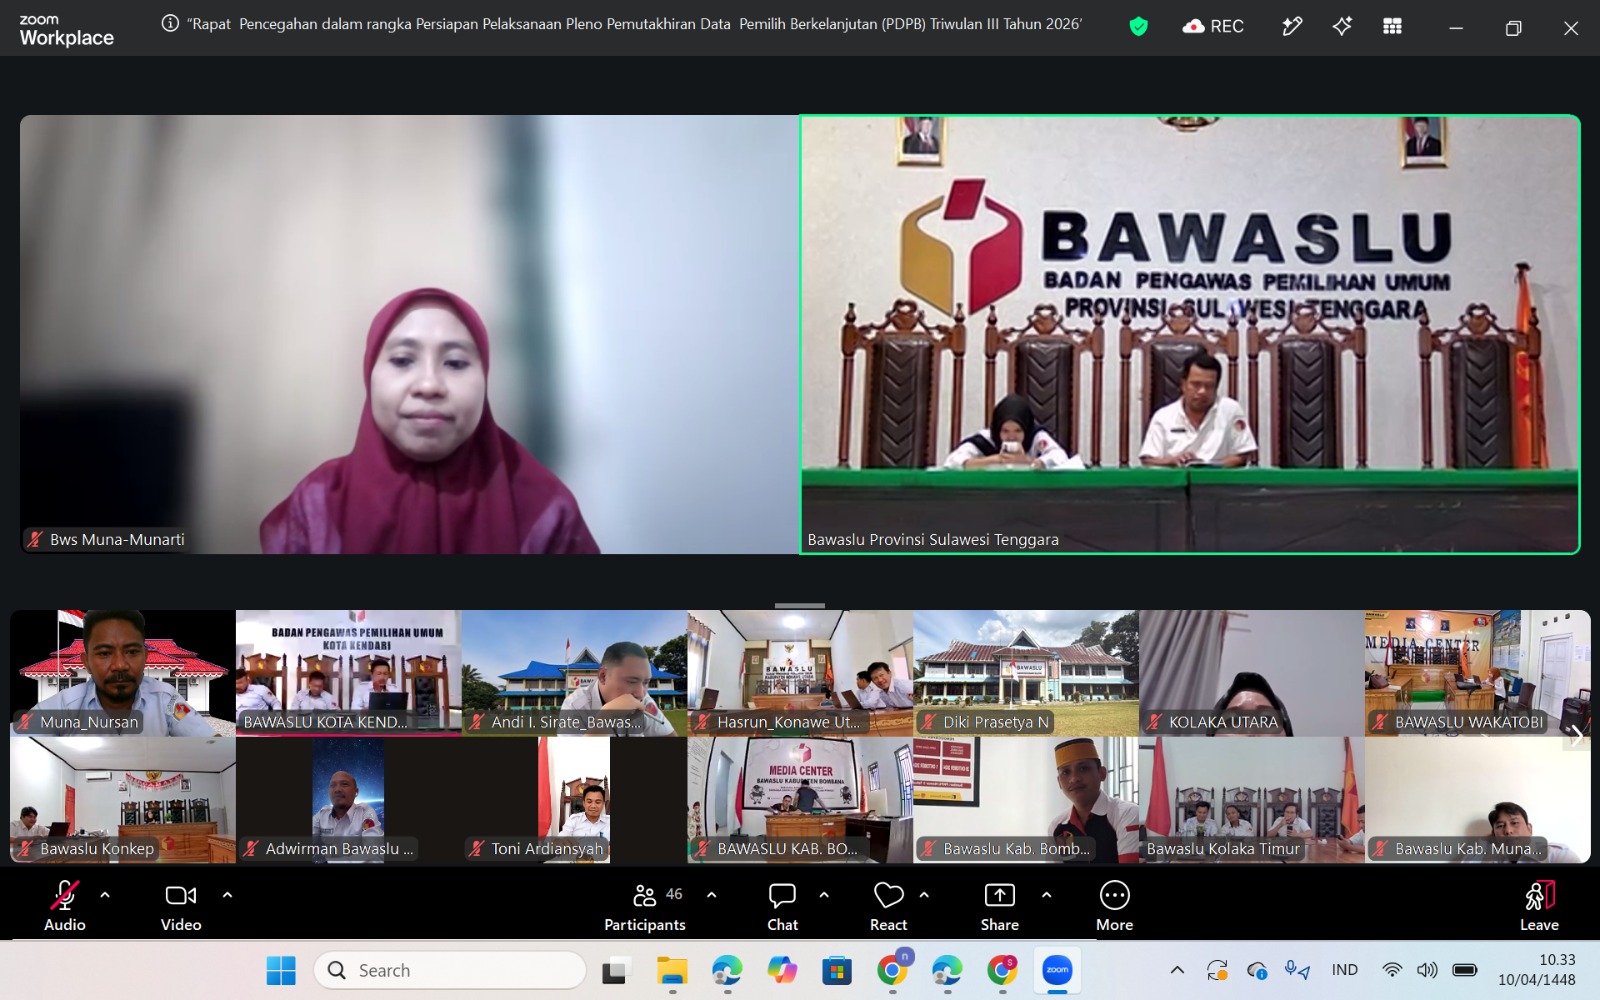Select KOLAKA UTARA participant thumbnail

[1252, 673]
